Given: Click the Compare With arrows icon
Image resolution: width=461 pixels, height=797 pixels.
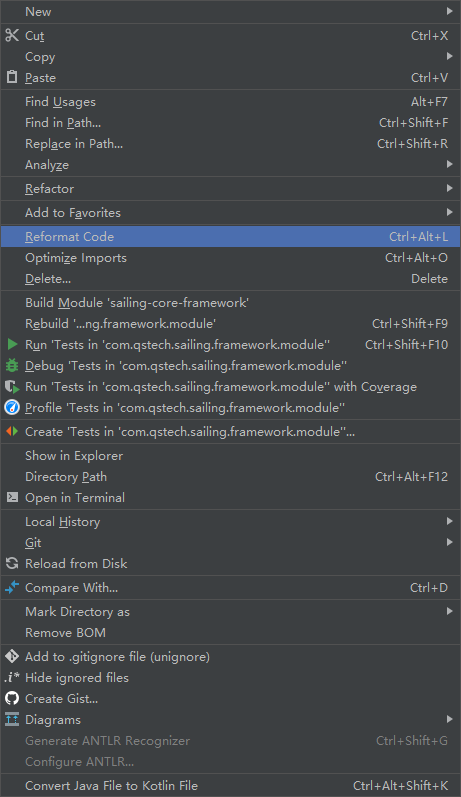Looking at the screenshot, I should click(12, 587).
